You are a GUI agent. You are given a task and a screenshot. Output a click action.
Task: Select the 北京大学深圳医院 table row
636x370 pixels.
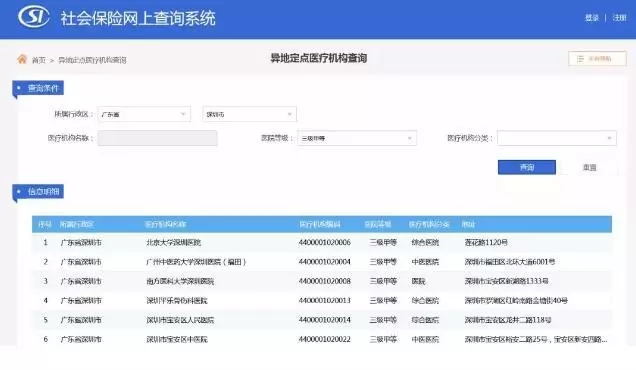322,243
